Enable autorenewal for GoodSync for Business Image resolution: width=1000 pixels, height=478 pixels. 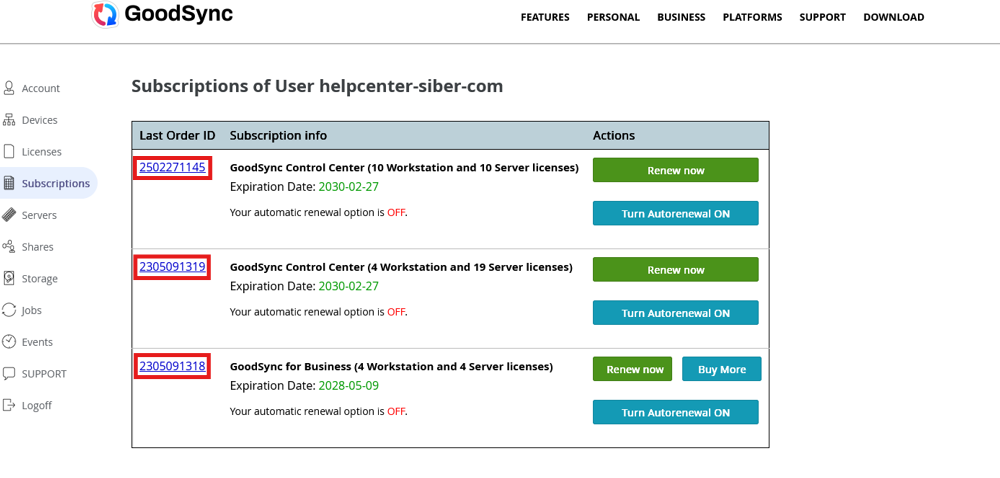[675, 412]
